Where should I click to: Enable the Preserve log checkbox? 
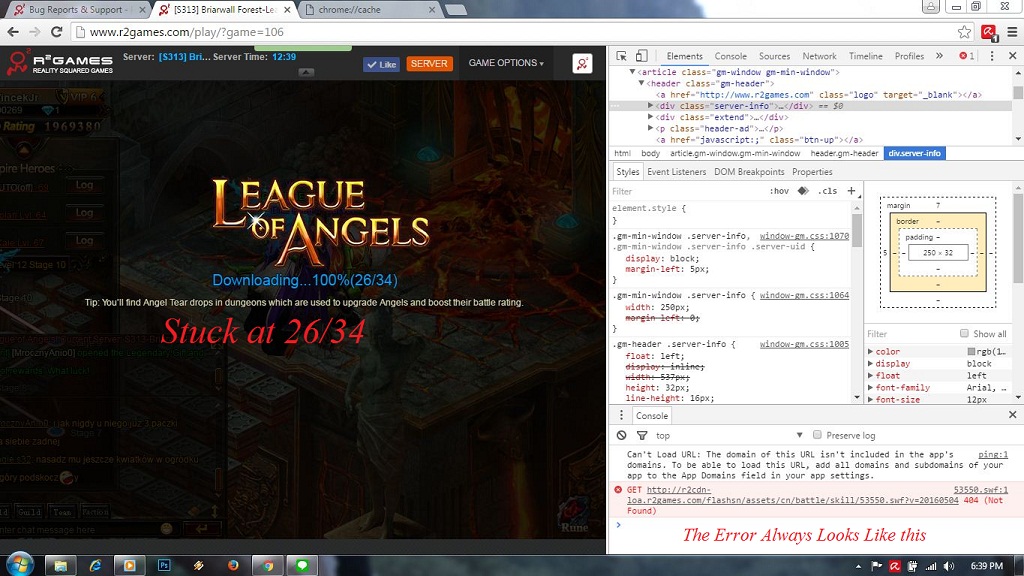click(818, 436)
